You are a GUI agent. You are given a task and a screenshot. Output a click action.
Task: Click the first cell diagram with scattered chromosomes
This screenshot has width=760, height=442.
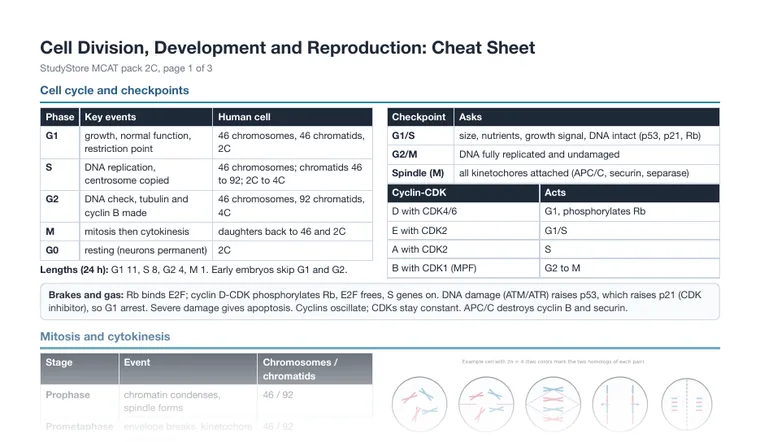(419, 404)
